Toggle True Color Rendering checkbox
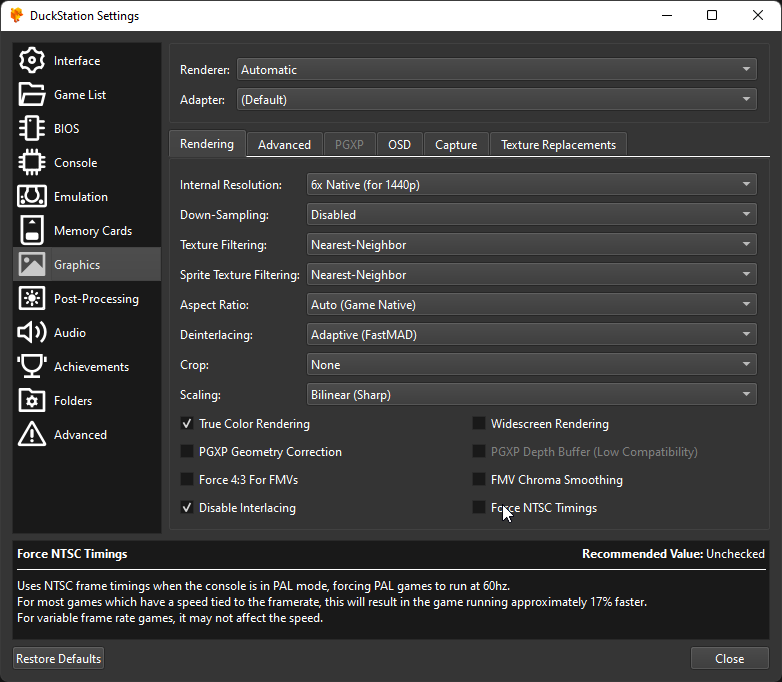 coord(187,424)
